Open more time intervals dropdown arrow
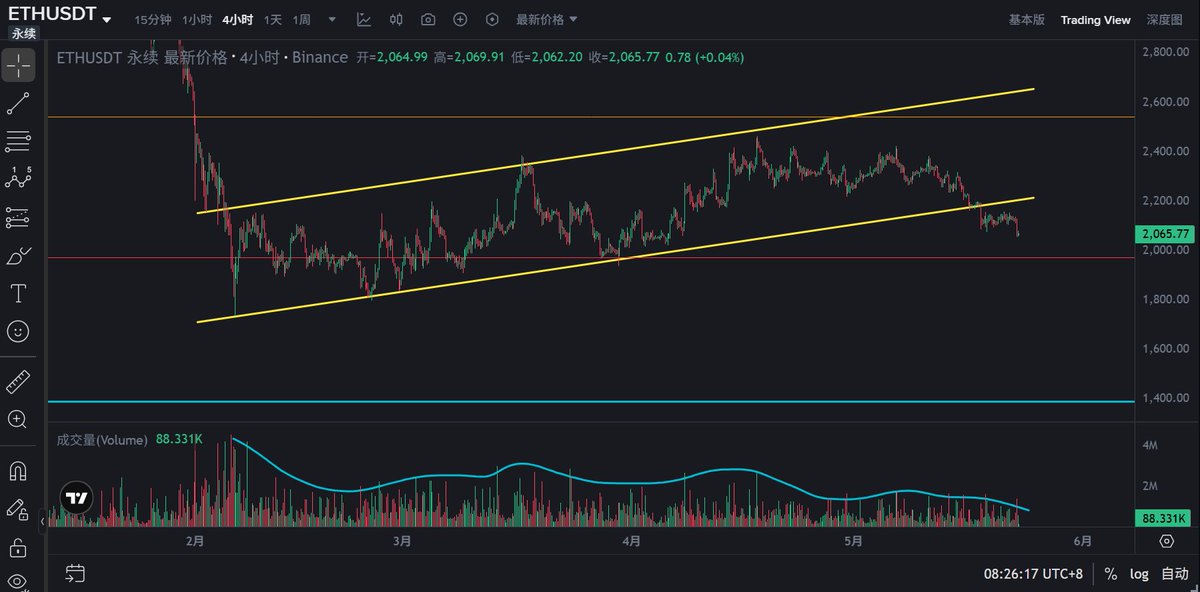Viewport: 1200px width, 592px height. click(332, 20)
